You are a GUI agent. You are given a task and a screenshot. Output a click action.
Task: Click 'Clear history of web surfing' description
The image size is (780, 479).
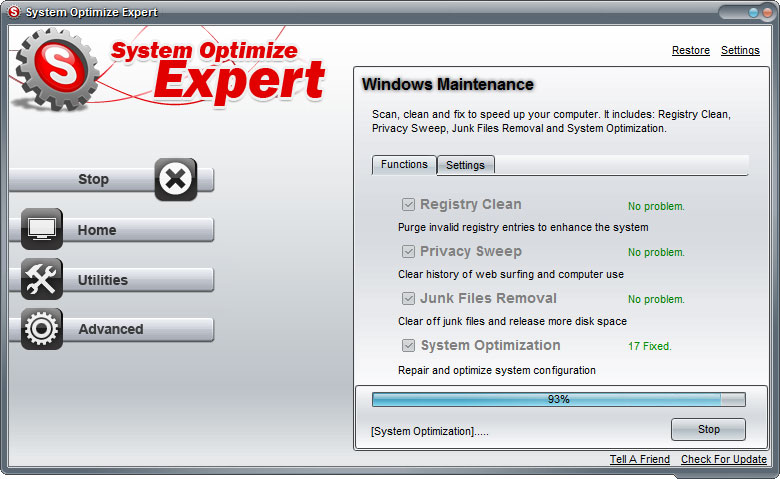[510, 274]
